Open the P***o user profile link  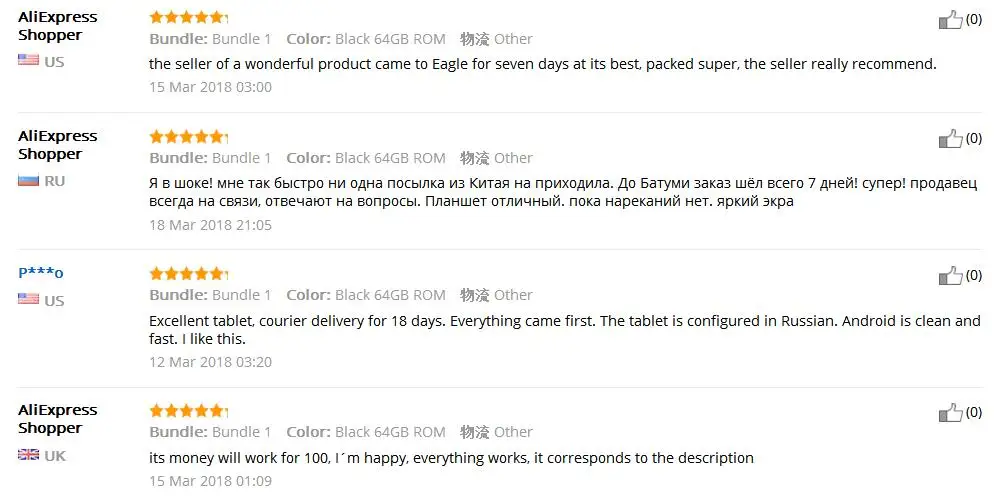(x=41, y=273)
